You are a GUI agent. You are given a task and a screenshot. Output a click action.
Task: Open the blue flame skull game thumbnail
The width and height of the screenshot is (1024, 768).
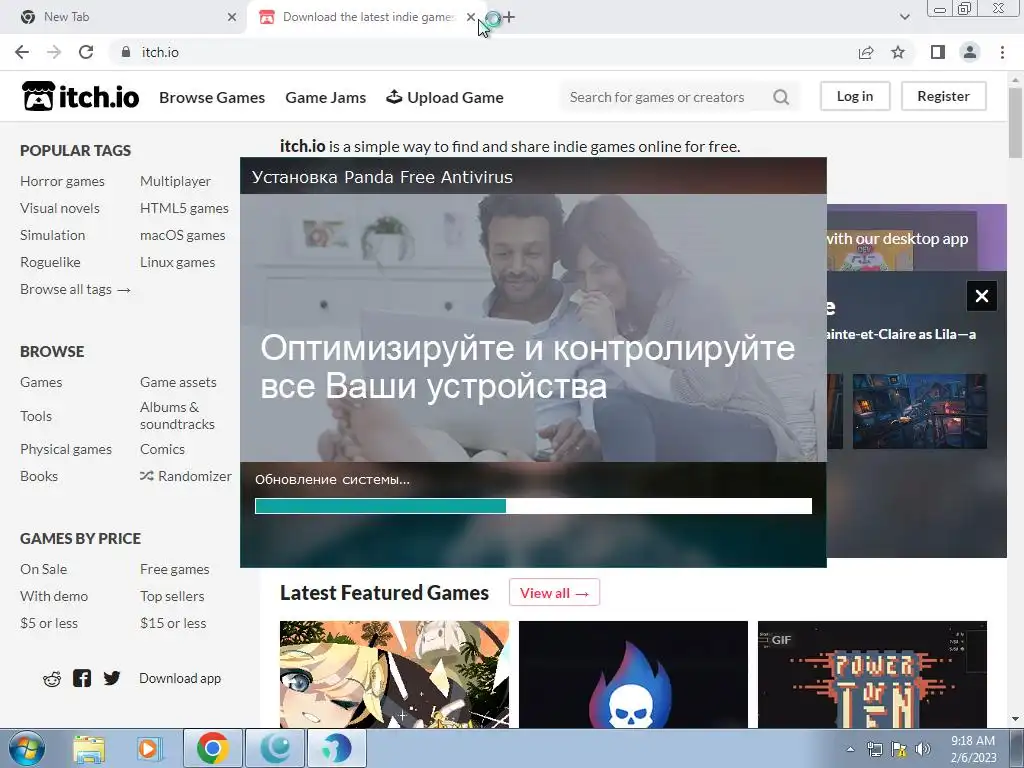point(633,675)
